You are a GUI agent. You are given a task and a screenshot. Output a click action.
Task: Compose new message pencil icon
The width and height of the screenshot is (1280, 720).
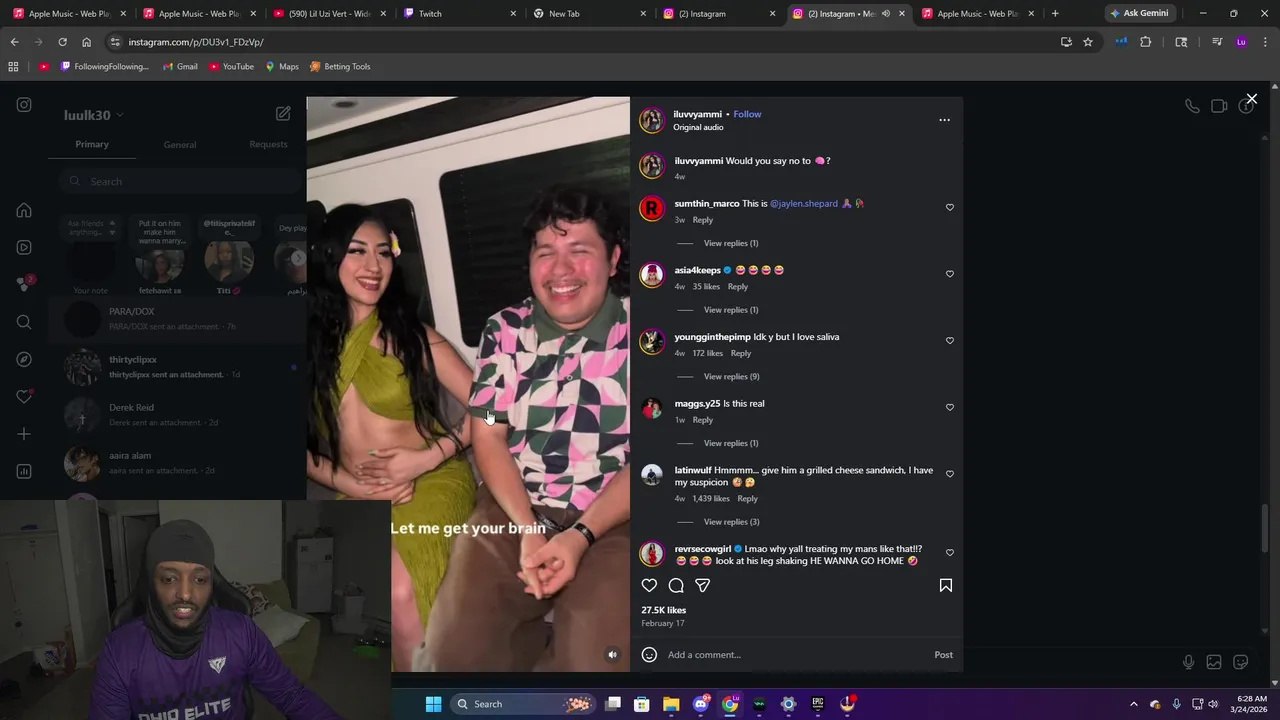283,114
